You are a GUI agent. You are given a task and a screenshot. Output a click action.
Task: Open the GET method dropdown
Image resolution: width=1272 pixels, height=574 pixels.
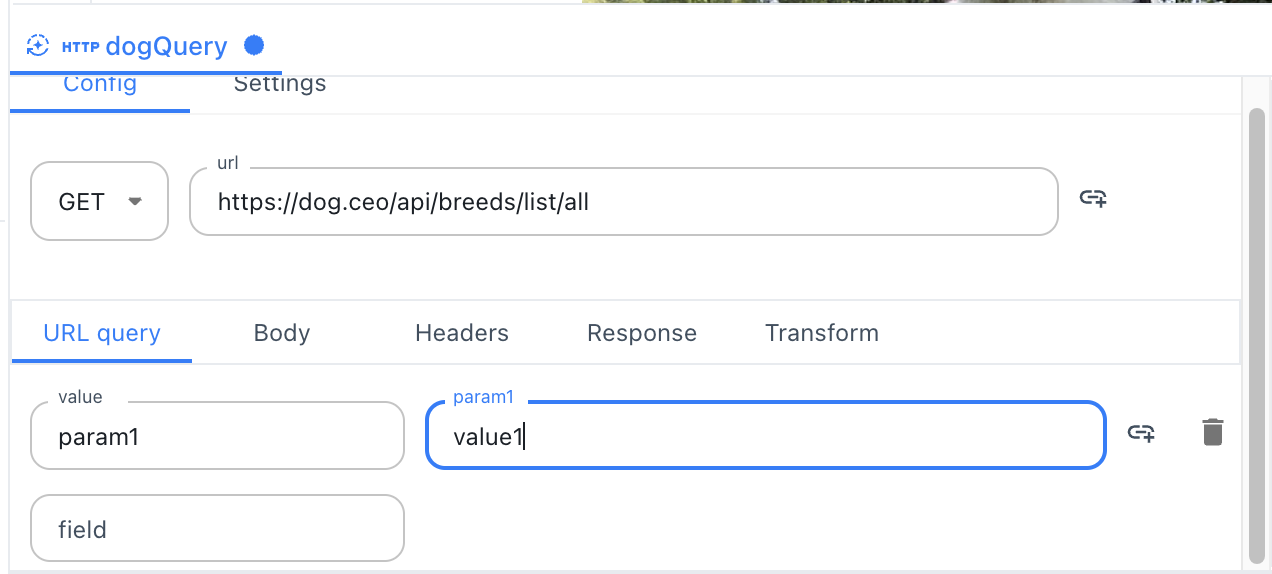99,201
